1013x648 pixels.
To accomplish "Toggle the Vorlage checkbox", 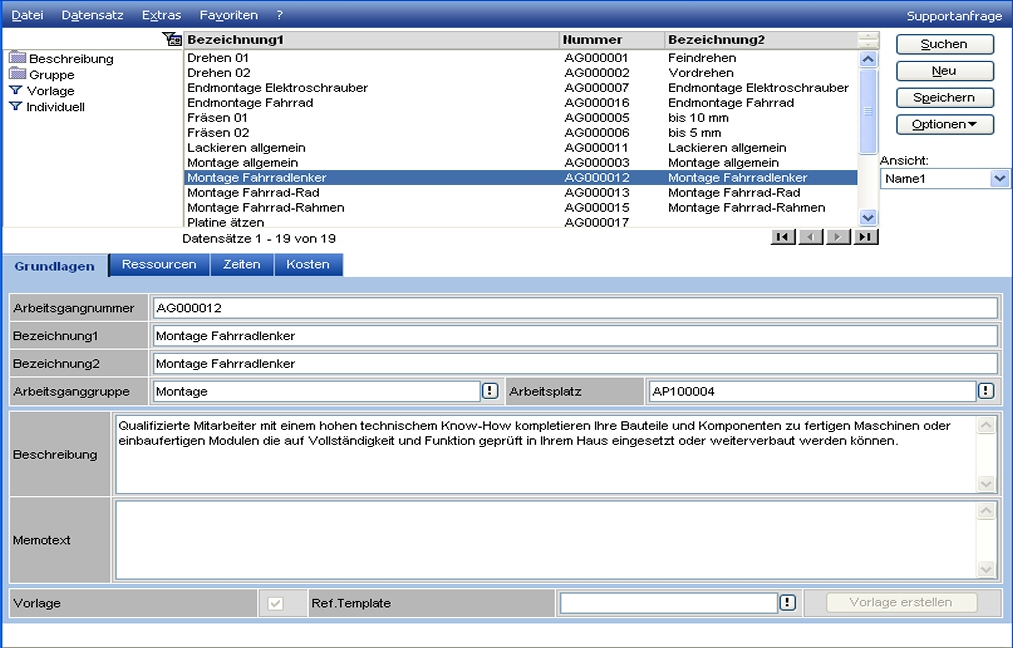I will [x=275, y=603].
